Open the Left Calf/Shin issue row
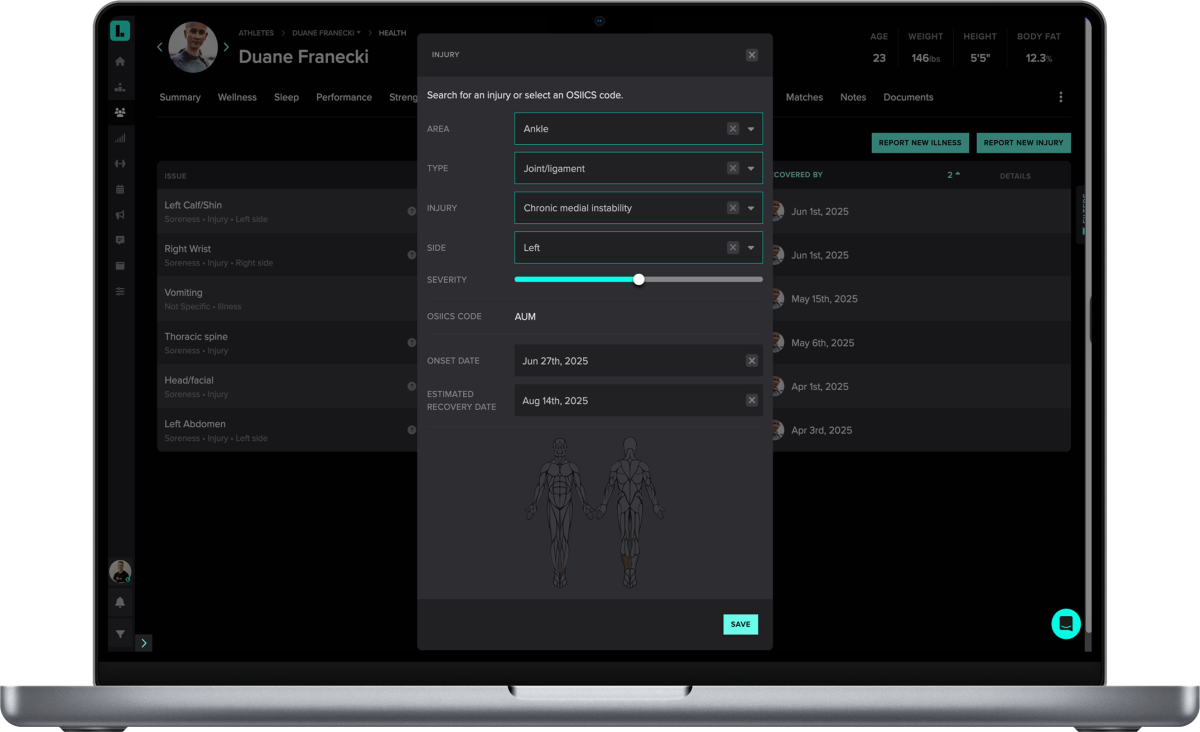Image resolution: width=1200 pixels, height=732 pixels. coord(613,211)
